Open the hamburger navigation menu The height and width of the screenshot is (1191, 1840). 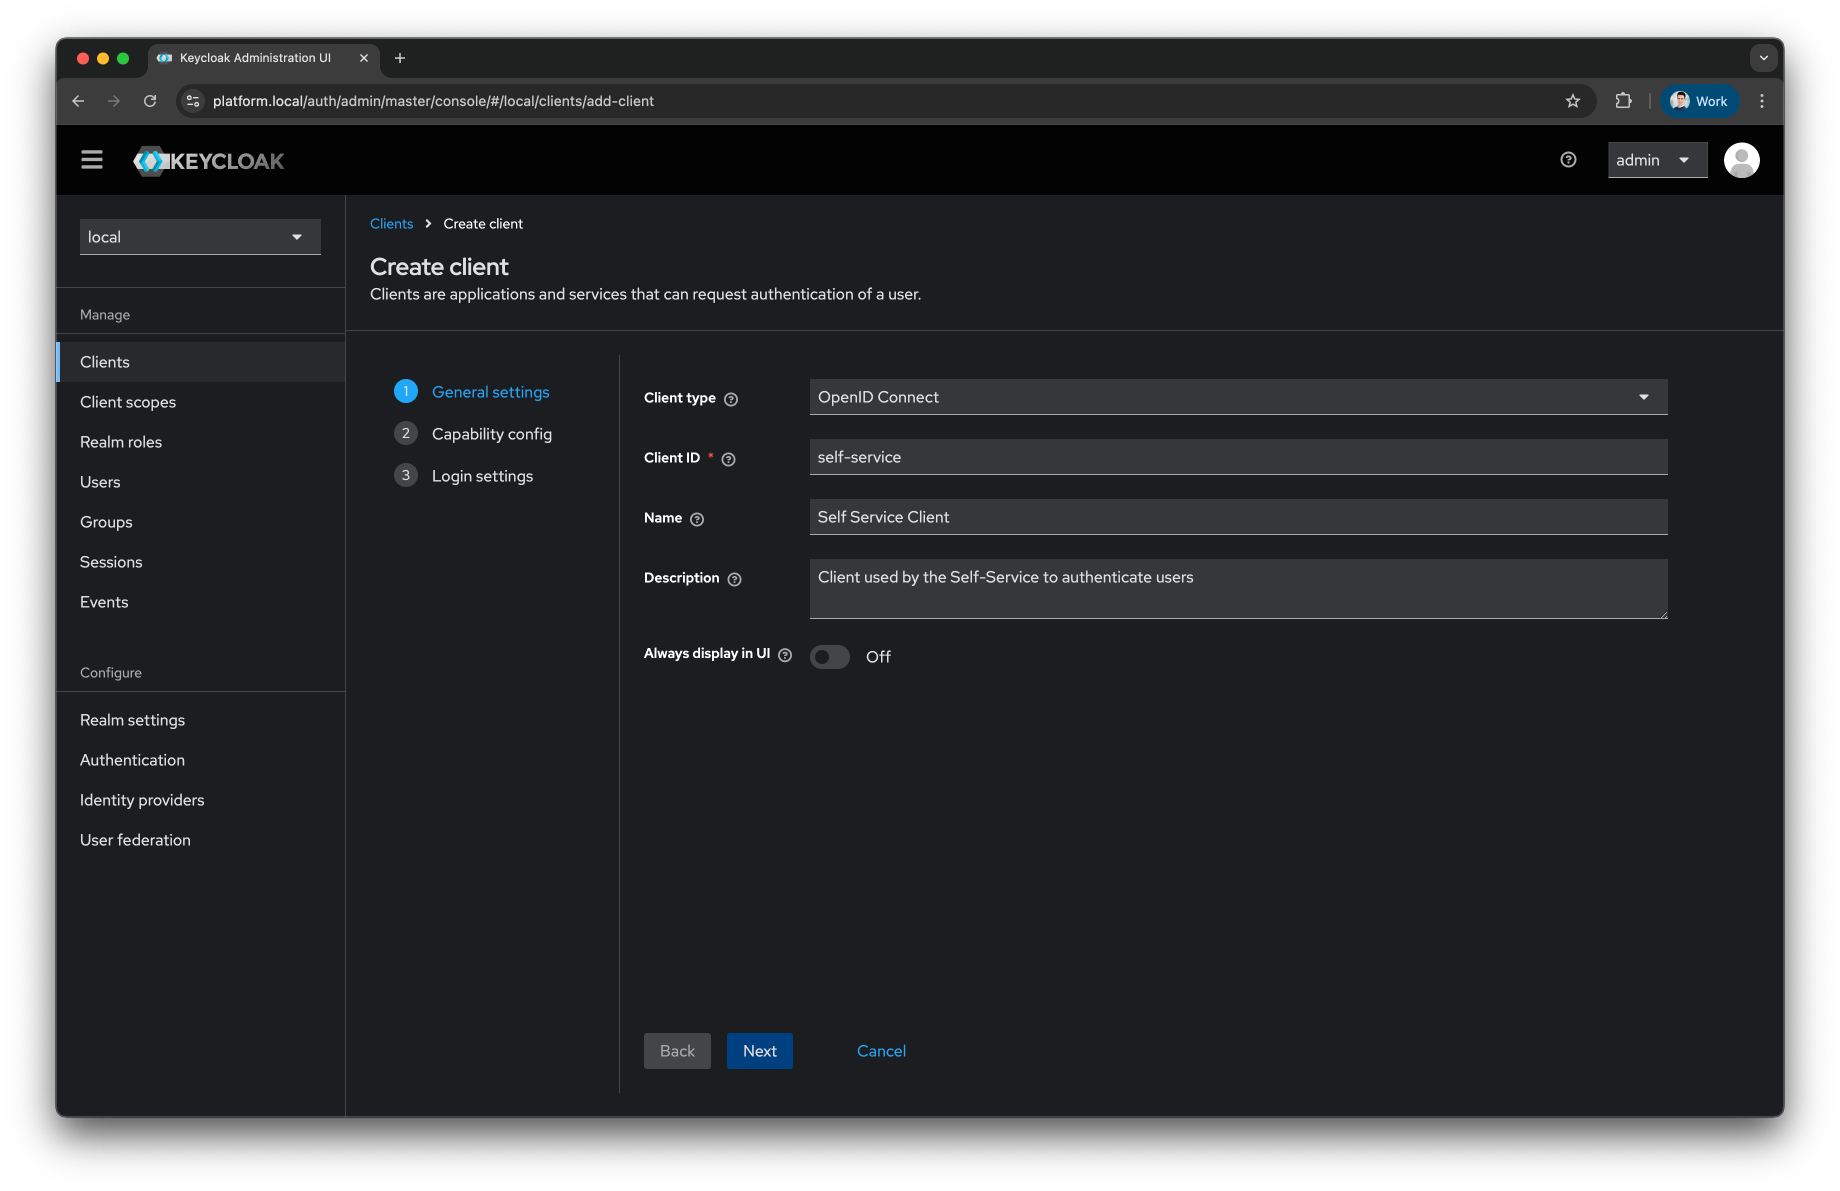(x=91, y=159)
